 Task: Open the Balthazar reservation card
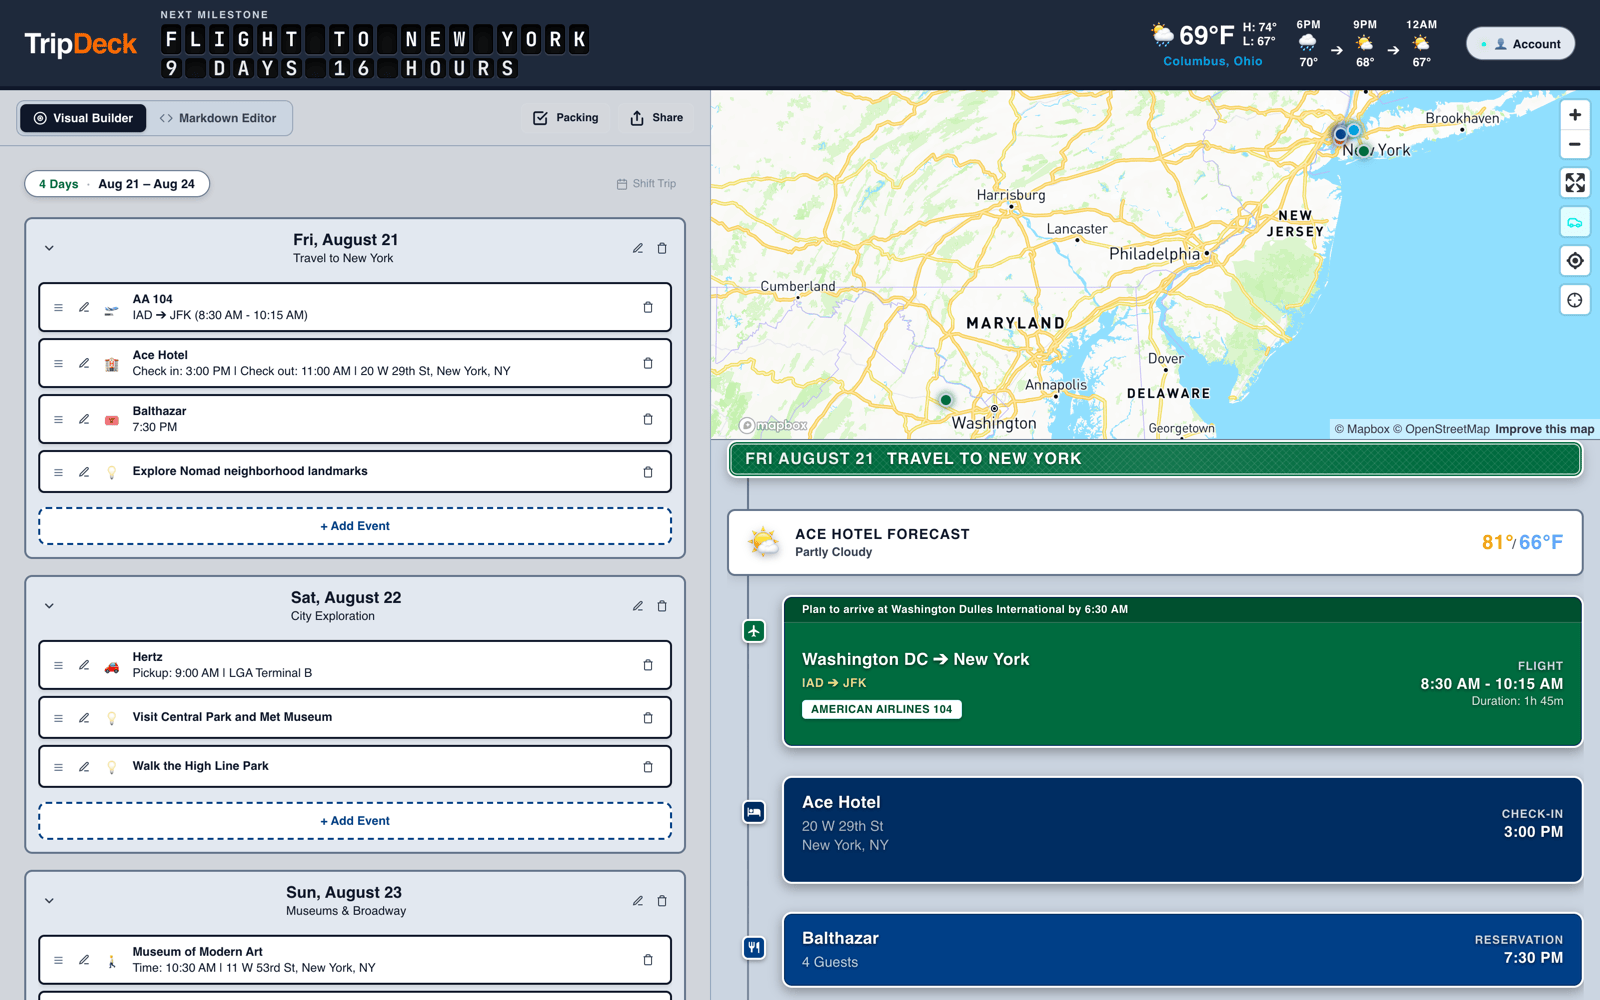1182,950
